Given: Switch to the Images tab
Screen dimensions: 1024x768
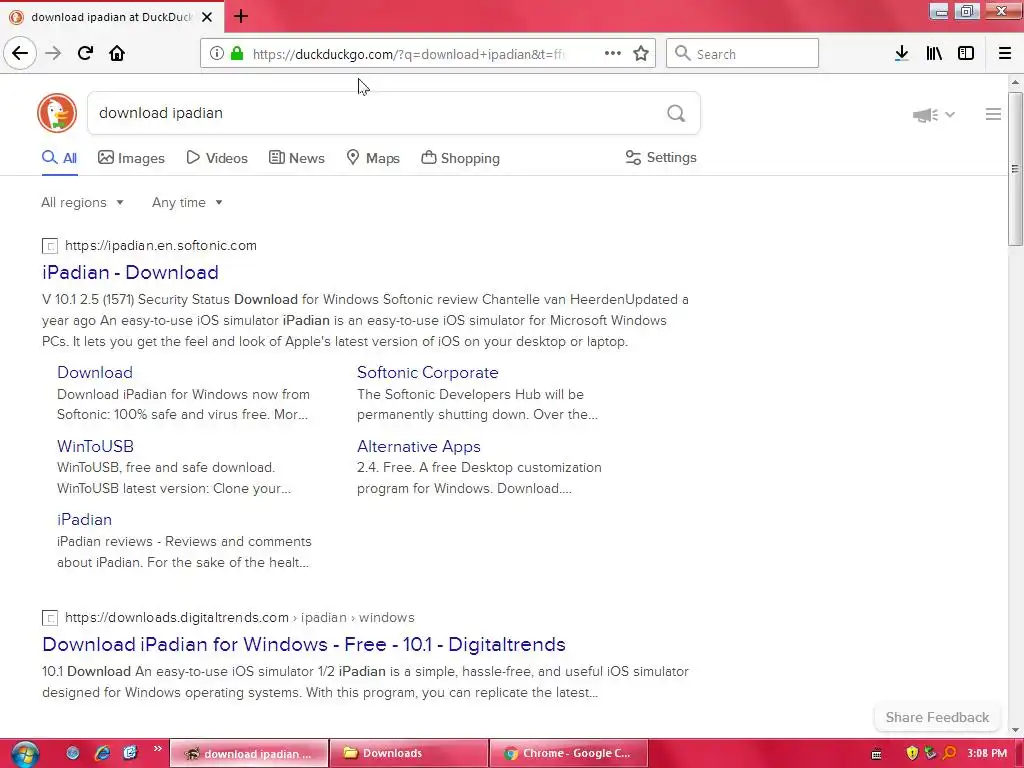Looking at the screenshot, I should click(x=131, y=158).
